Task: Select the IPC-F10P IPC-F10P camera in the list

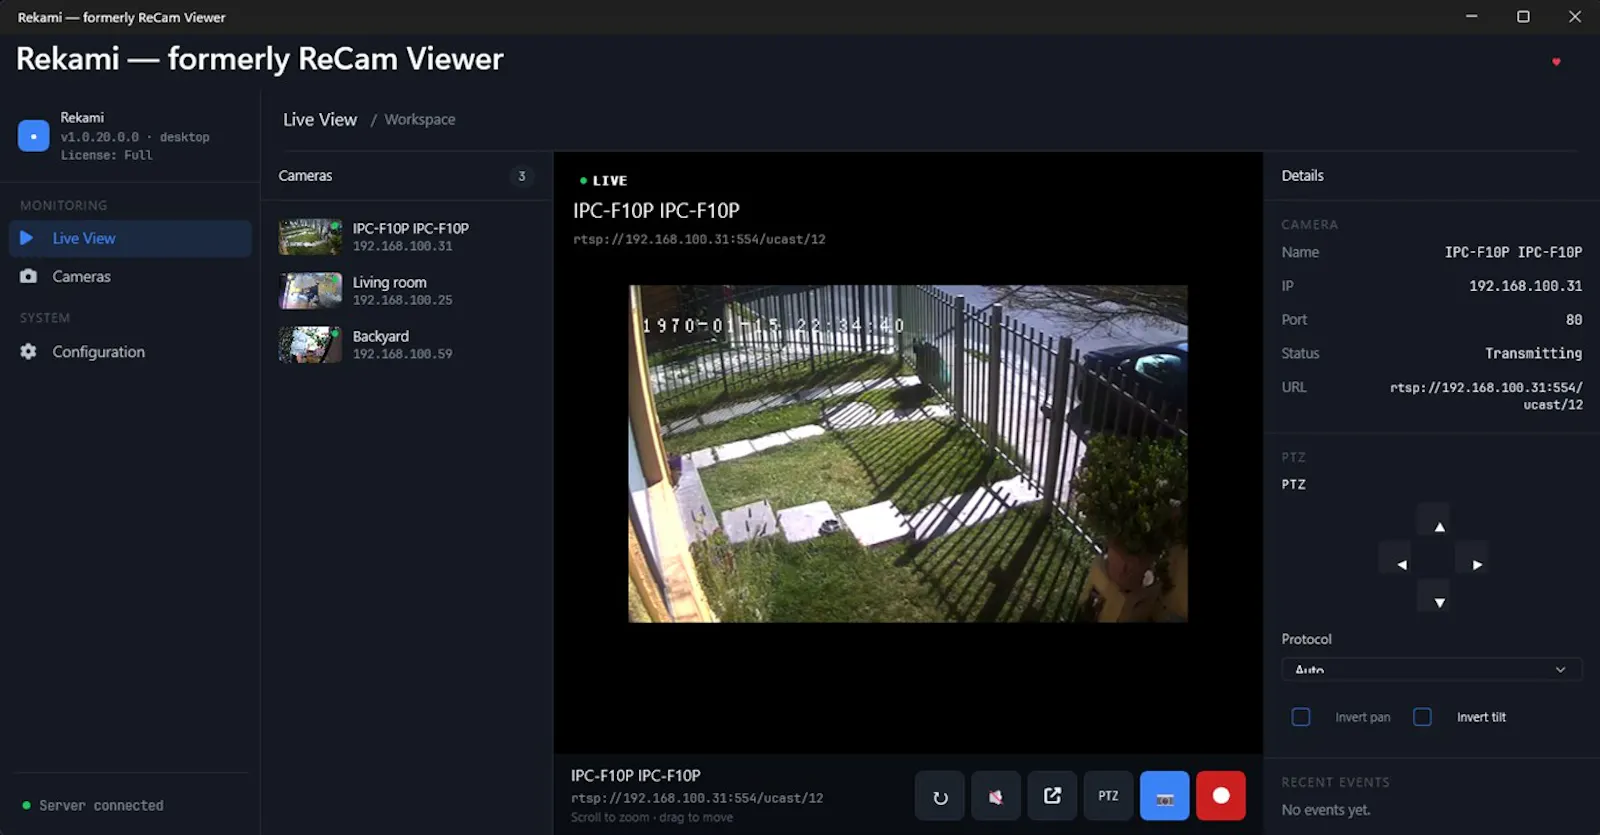Action: click(x=406, y=237)
